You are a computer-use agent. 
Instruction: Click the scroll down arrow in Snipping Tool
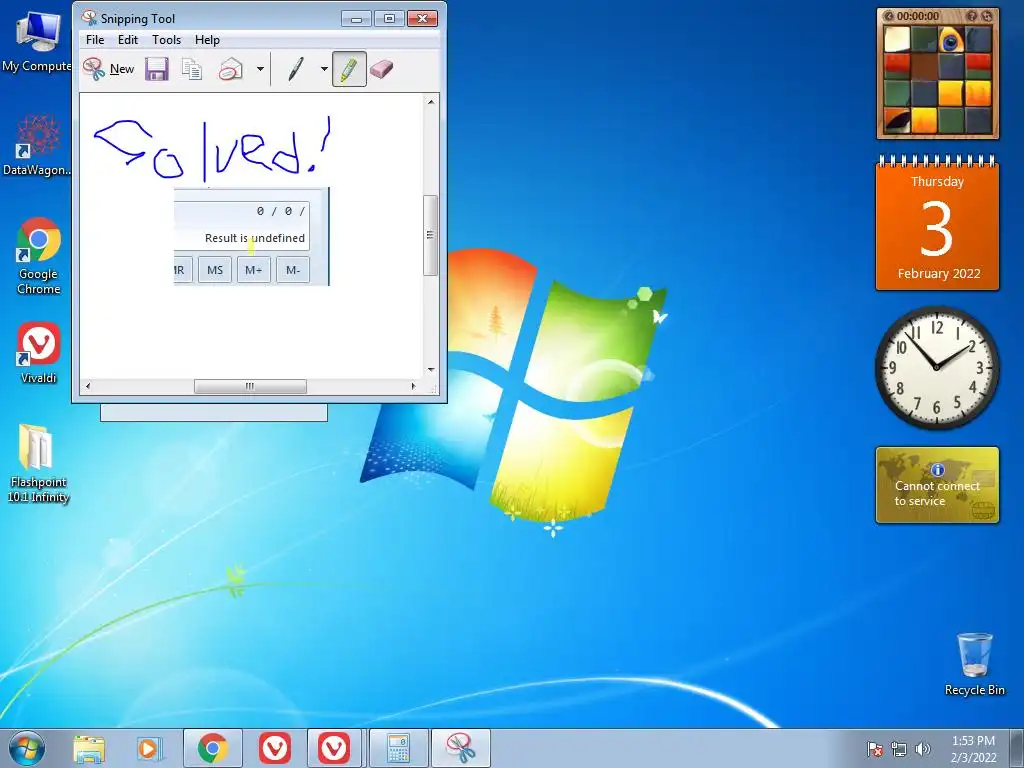pos(431,370)
